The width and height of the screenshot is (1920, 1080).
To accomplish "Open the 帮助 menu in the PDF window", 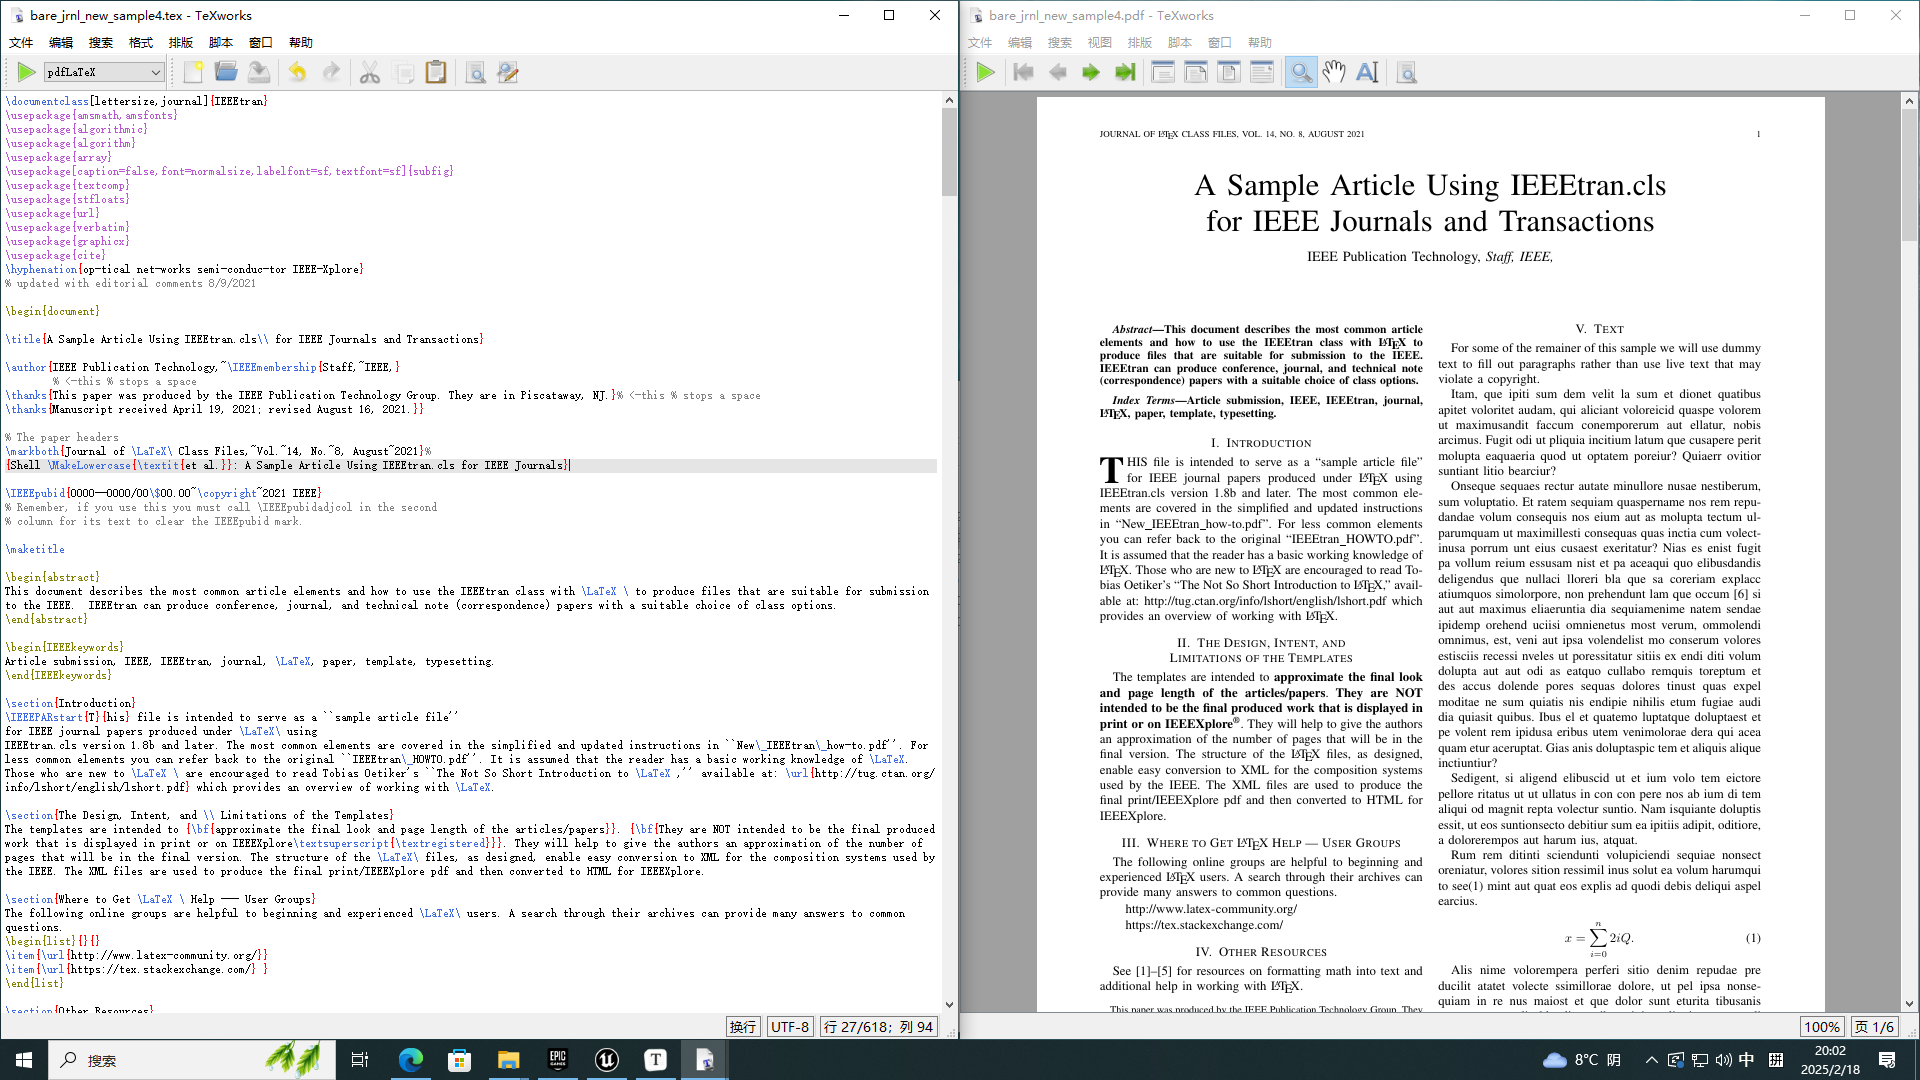I will [x=1260, y=43].
